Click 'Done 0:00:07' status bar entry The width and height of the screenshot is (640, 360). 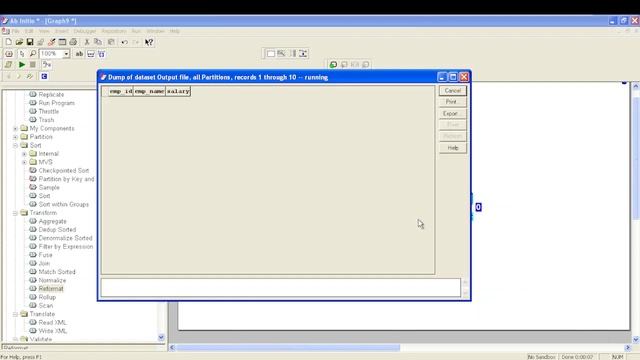(577, 357)
